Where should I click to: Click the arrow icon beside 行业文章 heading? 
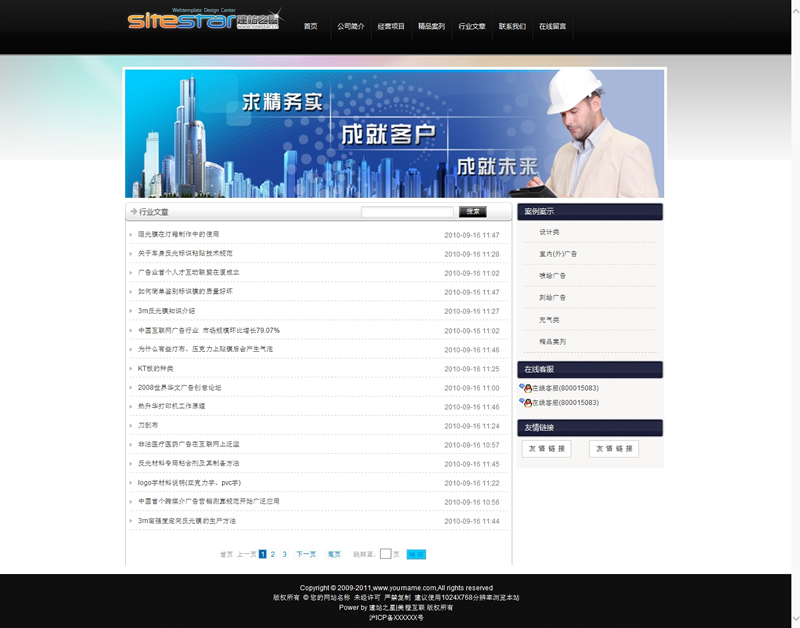tap(133, 212)
